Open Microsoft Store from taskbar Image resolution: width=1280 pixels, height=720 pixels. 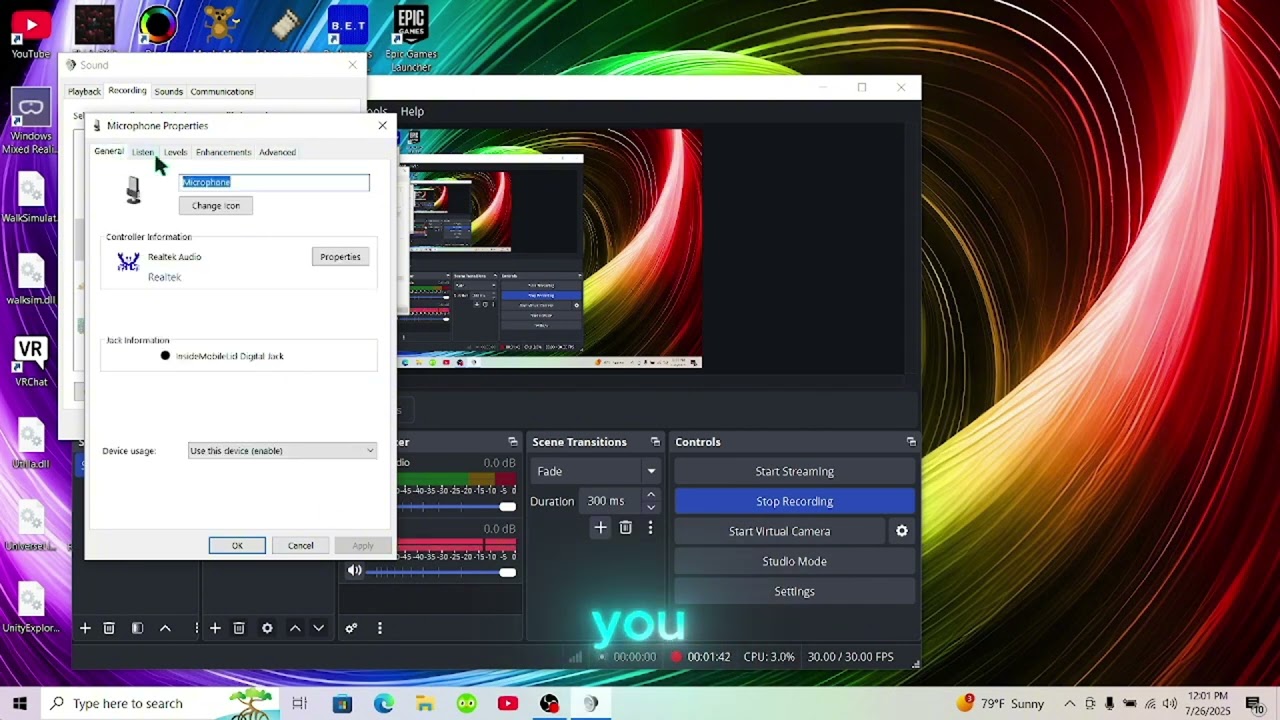342,703
